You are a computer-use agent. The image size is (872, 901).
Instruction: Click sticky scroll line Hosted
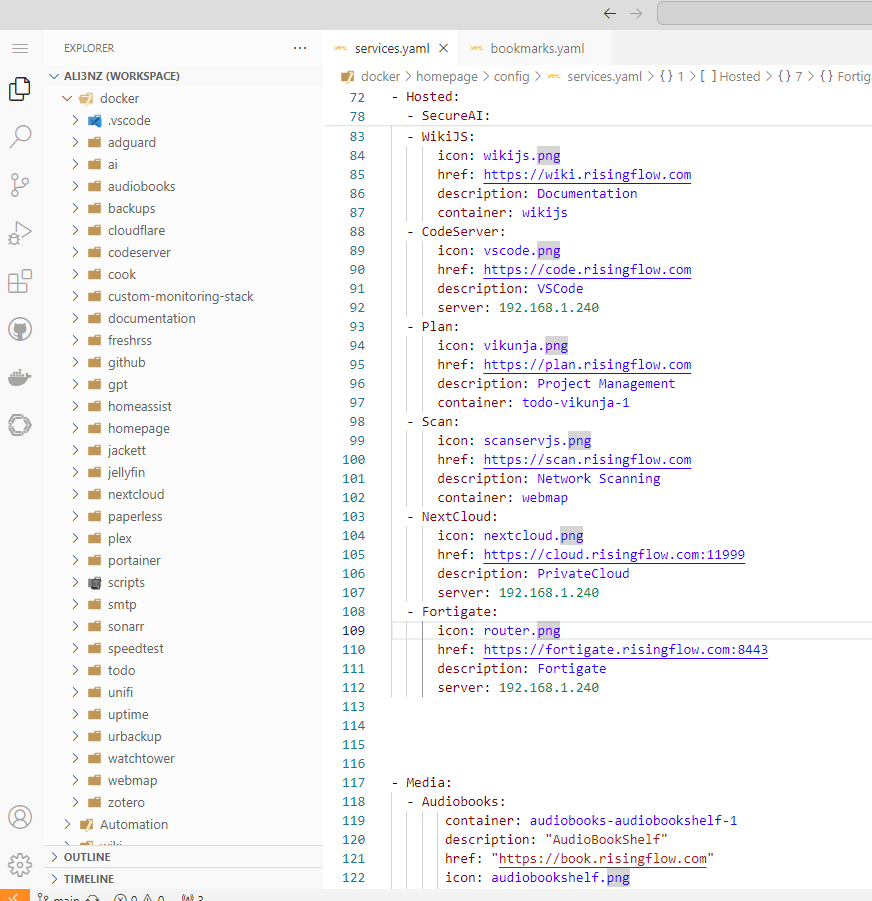(432, 97)
